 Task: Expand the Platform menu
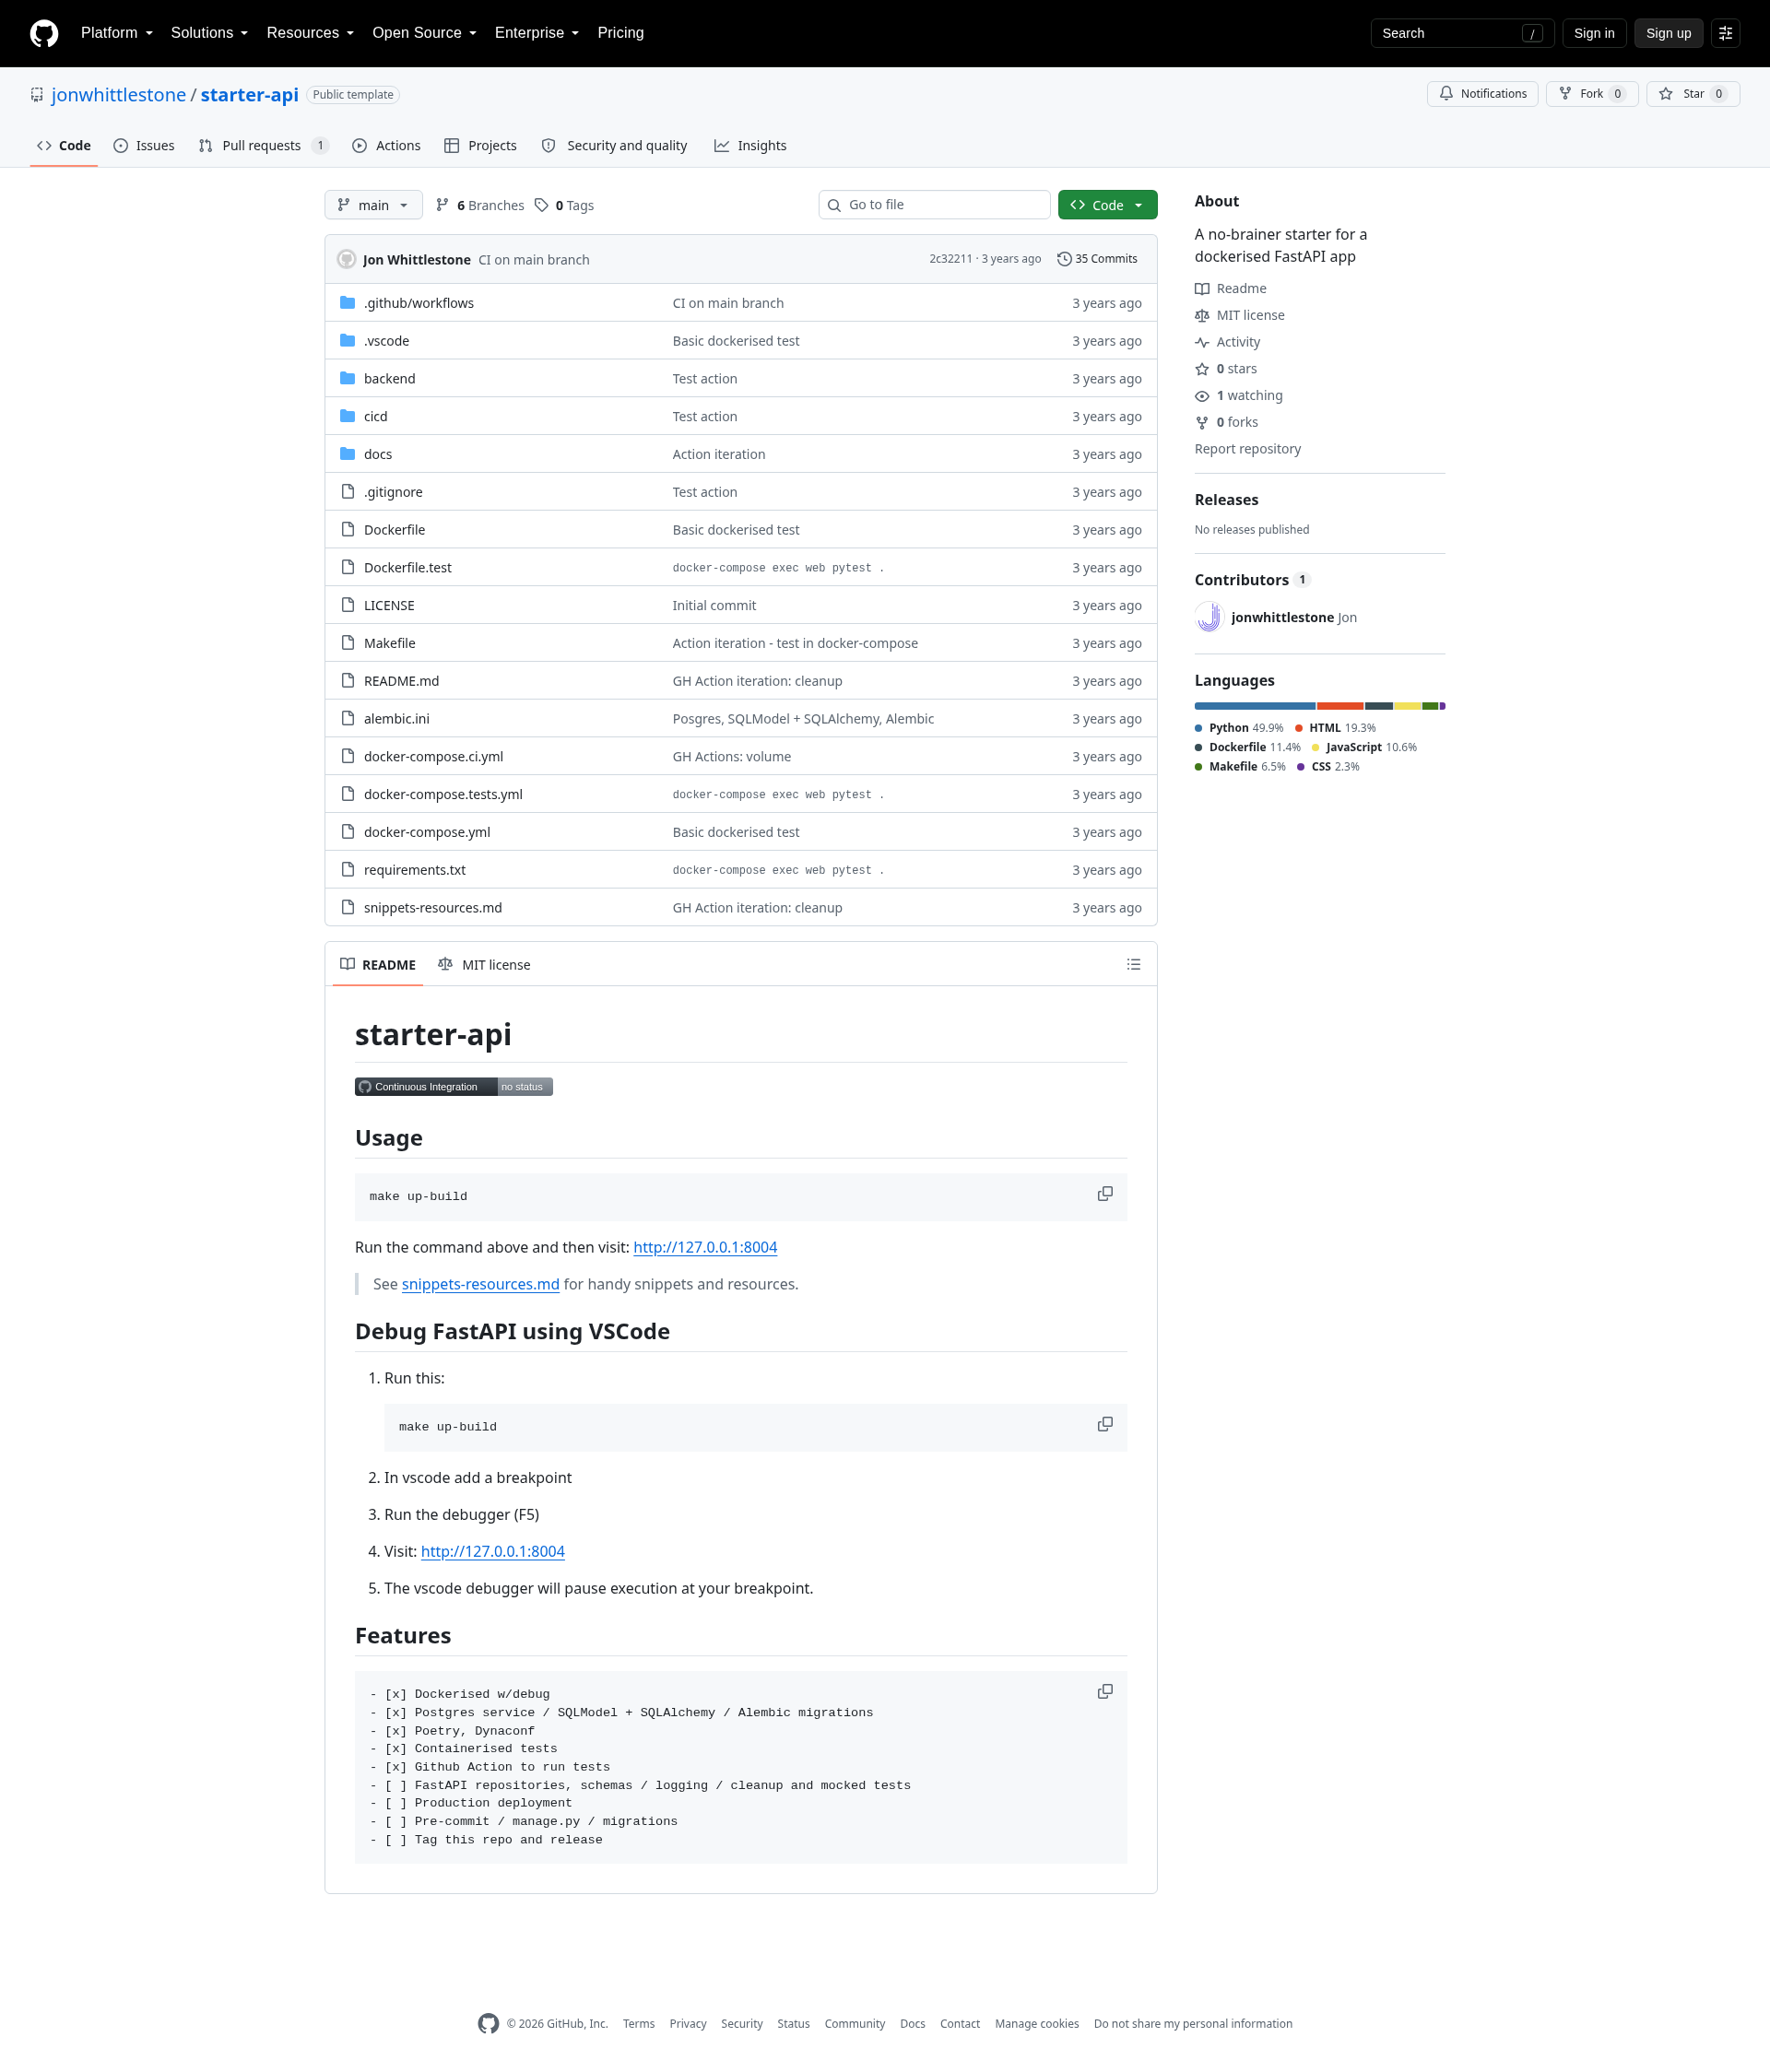click(x=117, y=33)
